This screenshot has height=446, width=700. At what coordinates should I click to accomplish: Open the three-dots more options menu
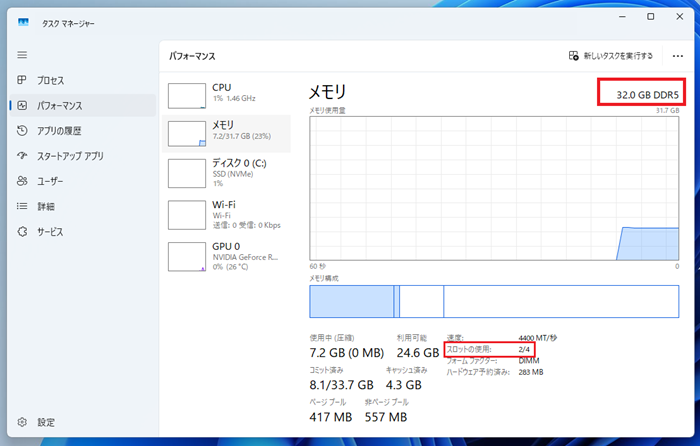(x=678, y=56)
